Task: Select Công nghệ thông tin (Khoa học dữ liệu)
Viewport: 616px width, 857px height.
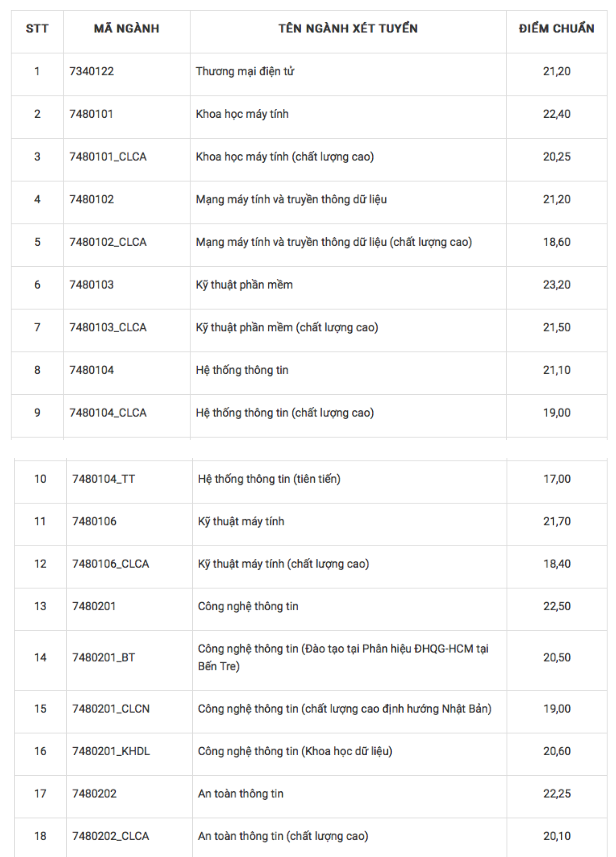Action: [x=295, y=751]
